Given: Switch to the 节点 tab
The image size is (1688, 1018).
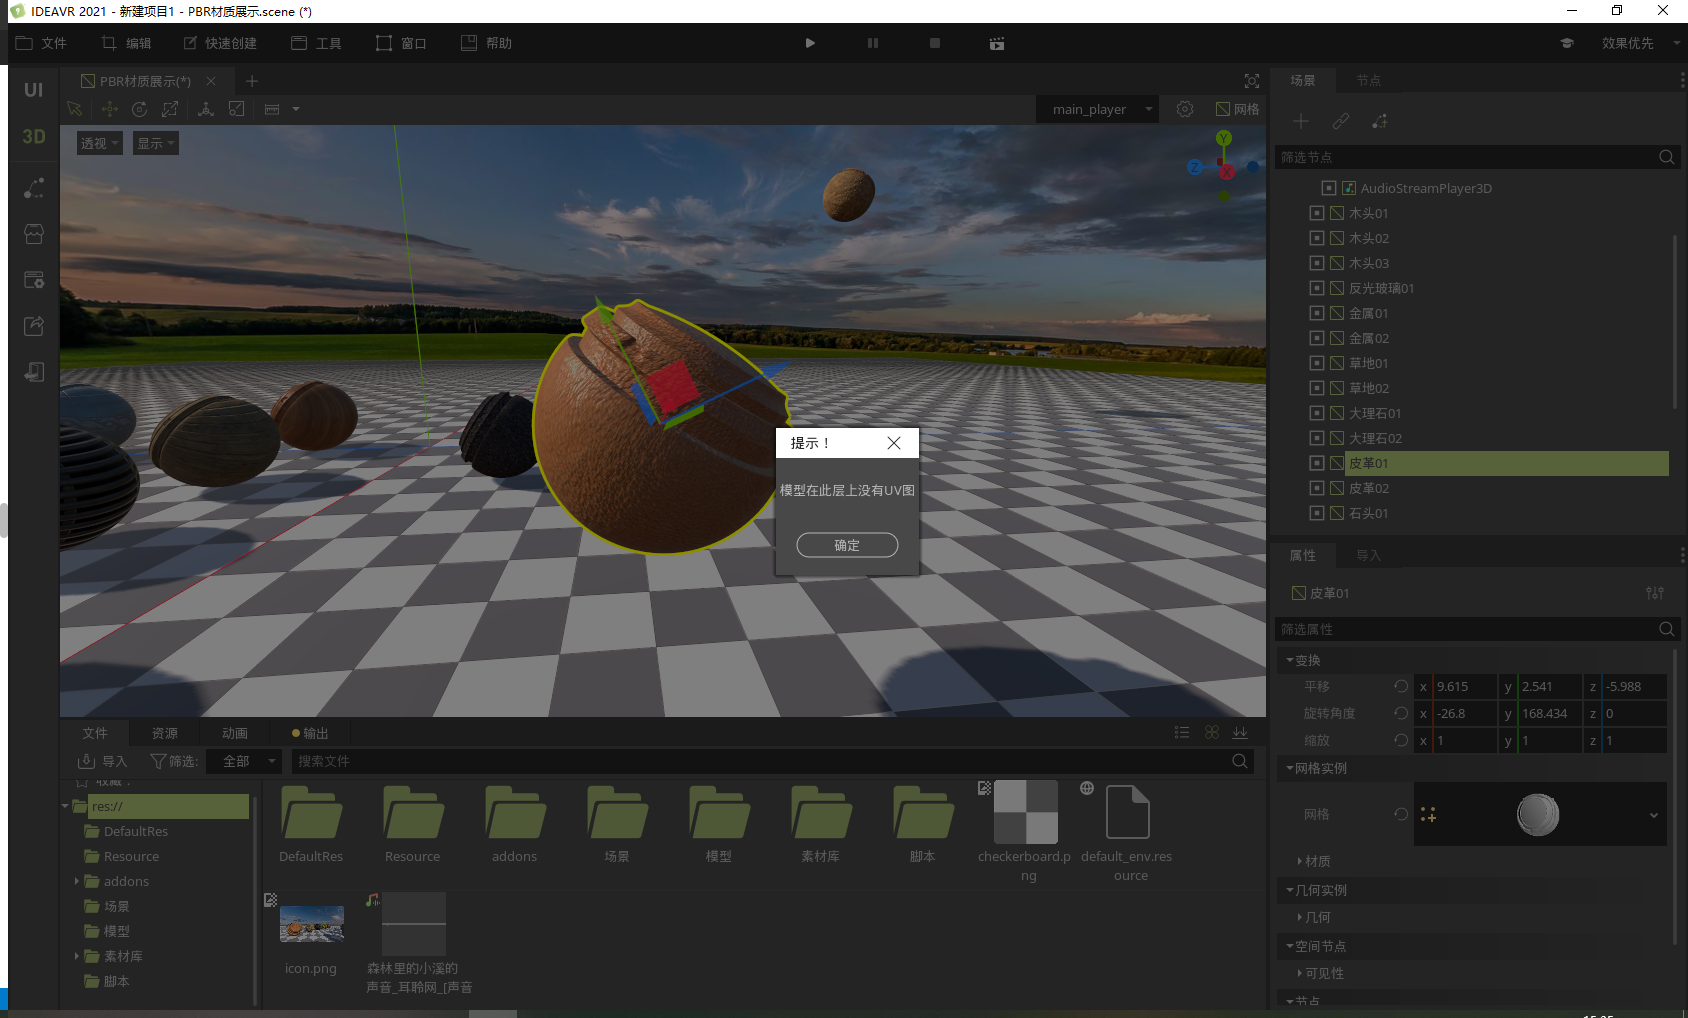Looking at the screenshot, I should (1368, 80).
